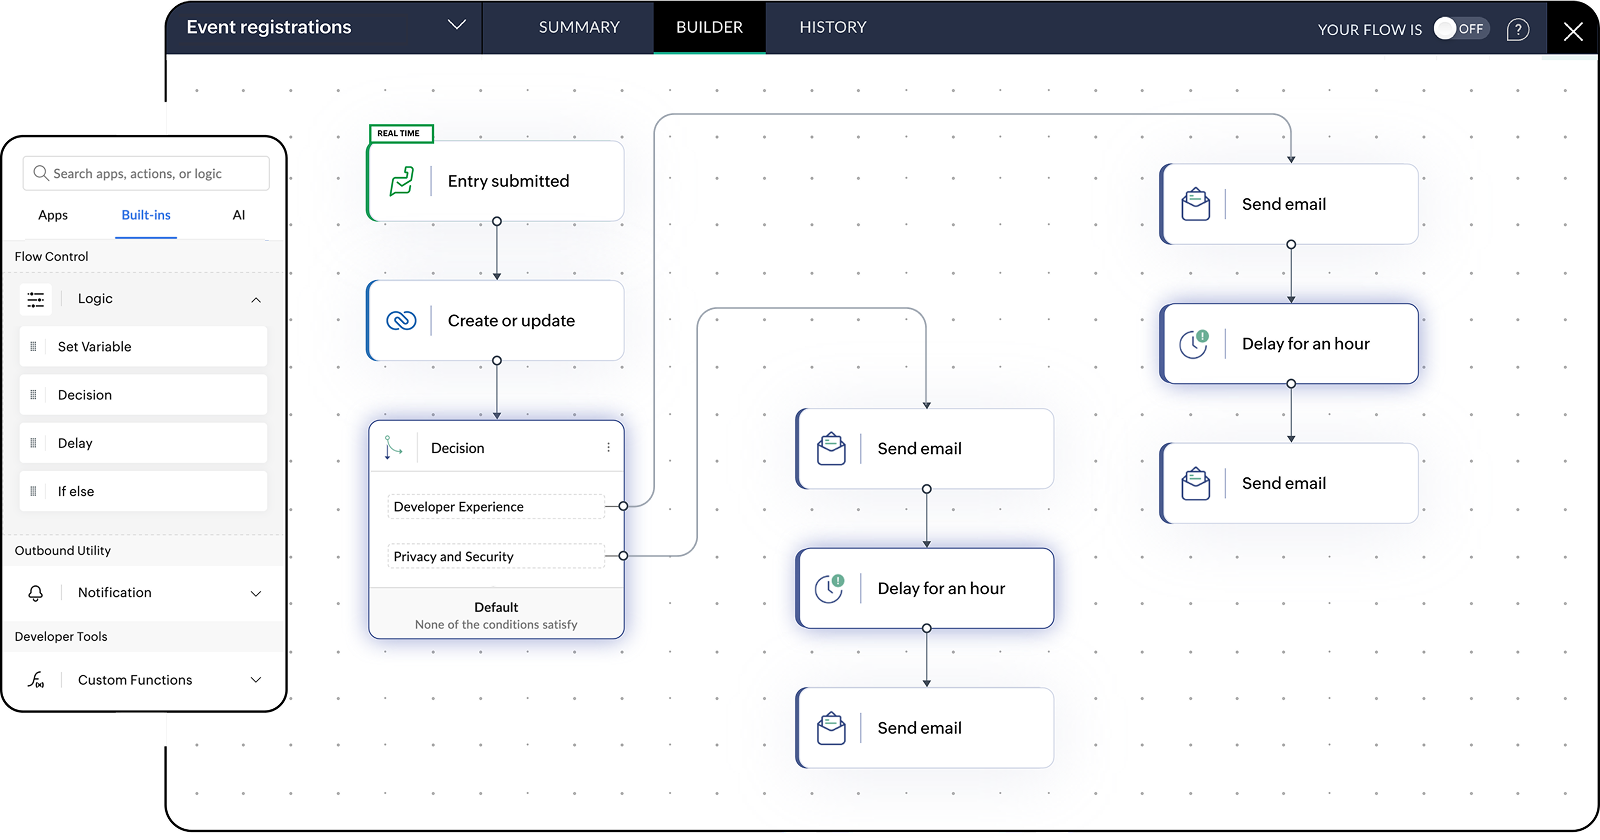The height and width of the screenshot is (840, 1600).
Task: Click the Default branch of Decision
Action: pos(496,614)
